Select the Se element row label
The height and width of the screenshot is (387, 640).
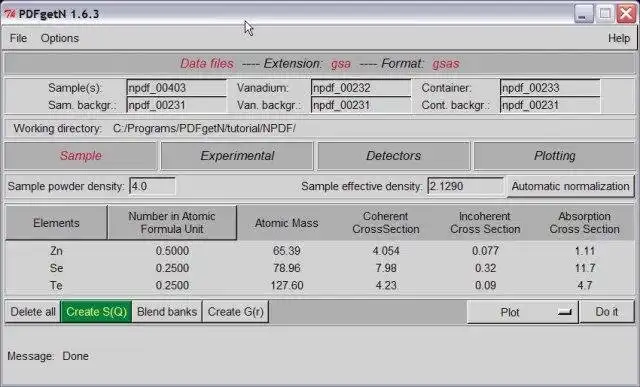coord(56,268)
